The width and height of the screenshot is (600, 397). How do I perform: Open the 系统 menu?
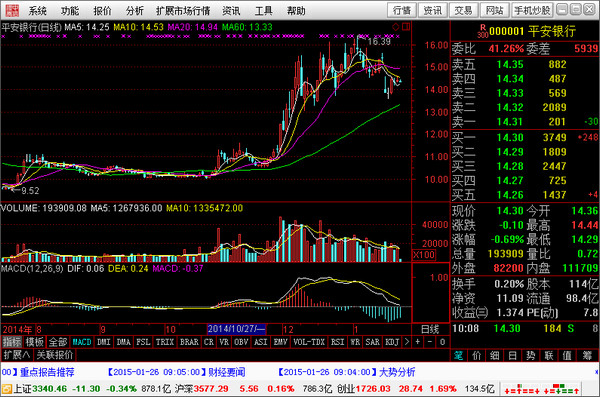click(38, 11)
